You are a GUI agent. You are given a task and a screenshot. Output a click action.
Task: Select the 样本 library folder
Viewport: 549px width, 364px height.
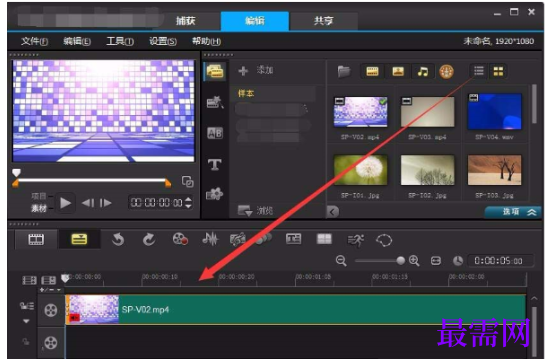click(x=246, y=93)
